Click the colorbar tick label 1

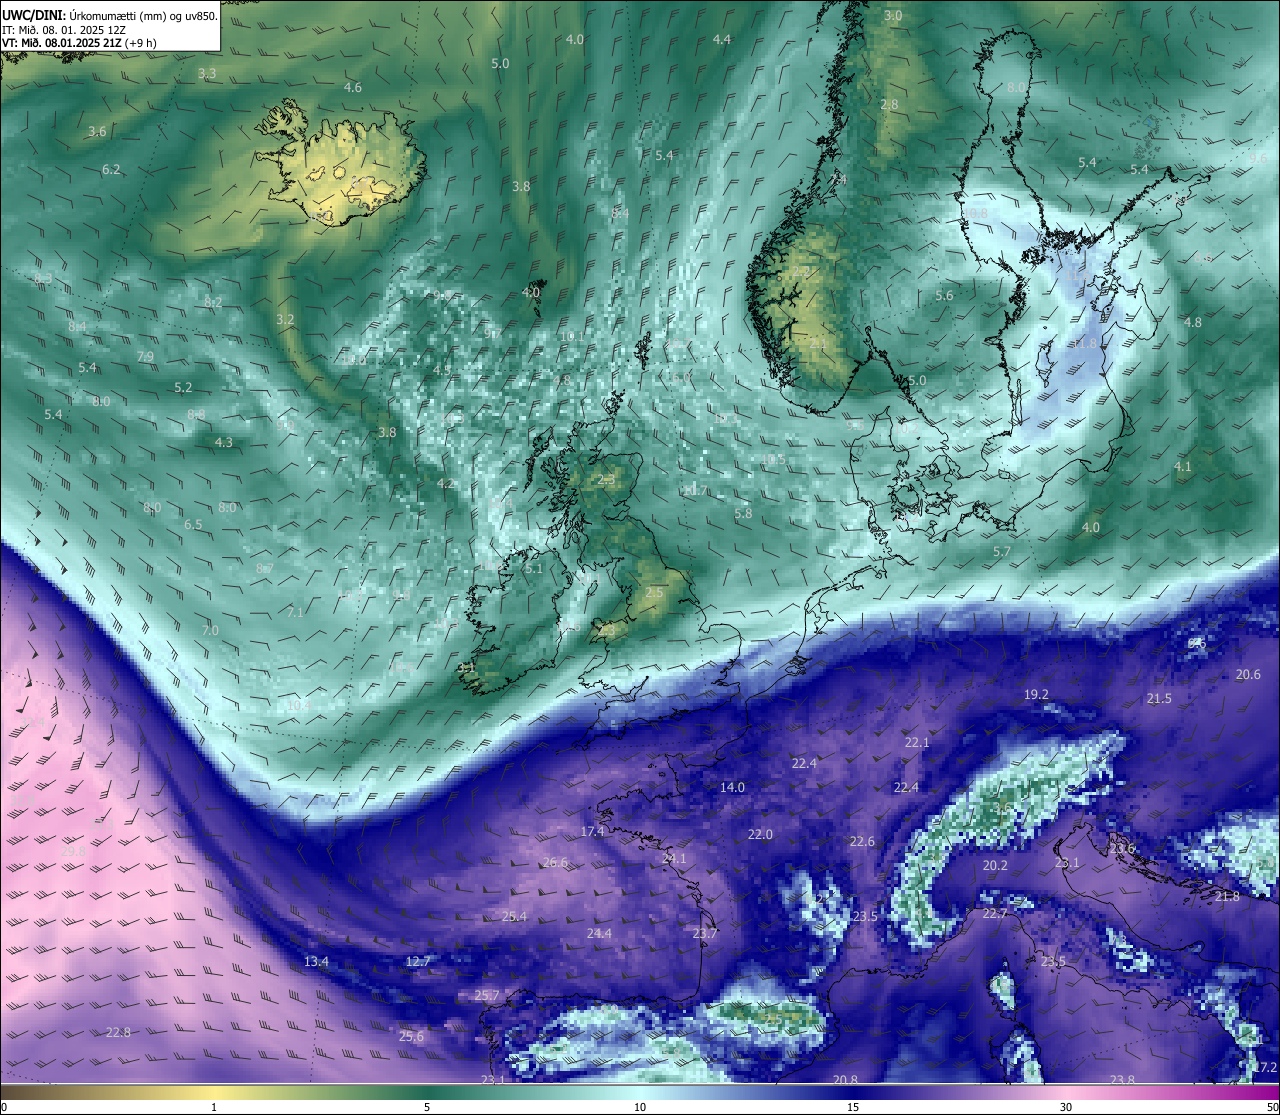point(213,1108)
